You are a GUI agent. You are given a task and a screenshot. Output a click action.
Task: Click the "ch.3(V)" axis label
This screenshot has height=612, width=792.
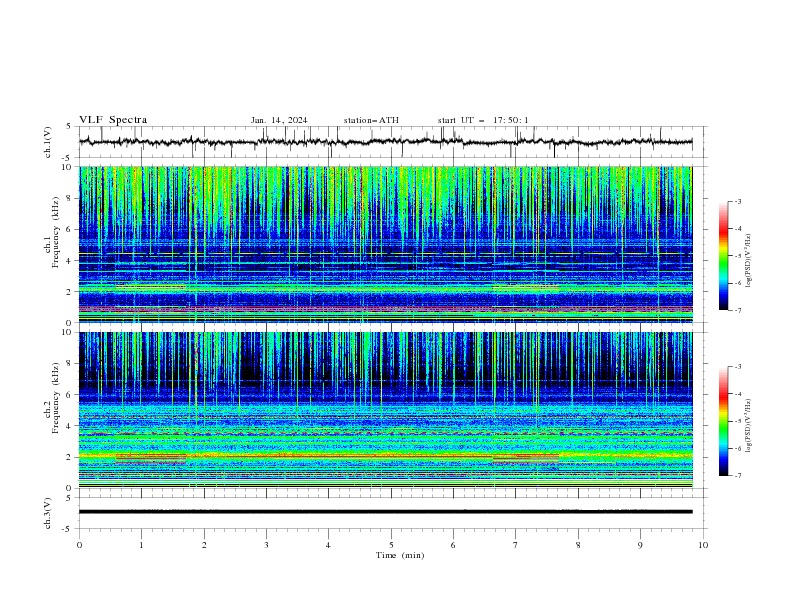[48, 513]
